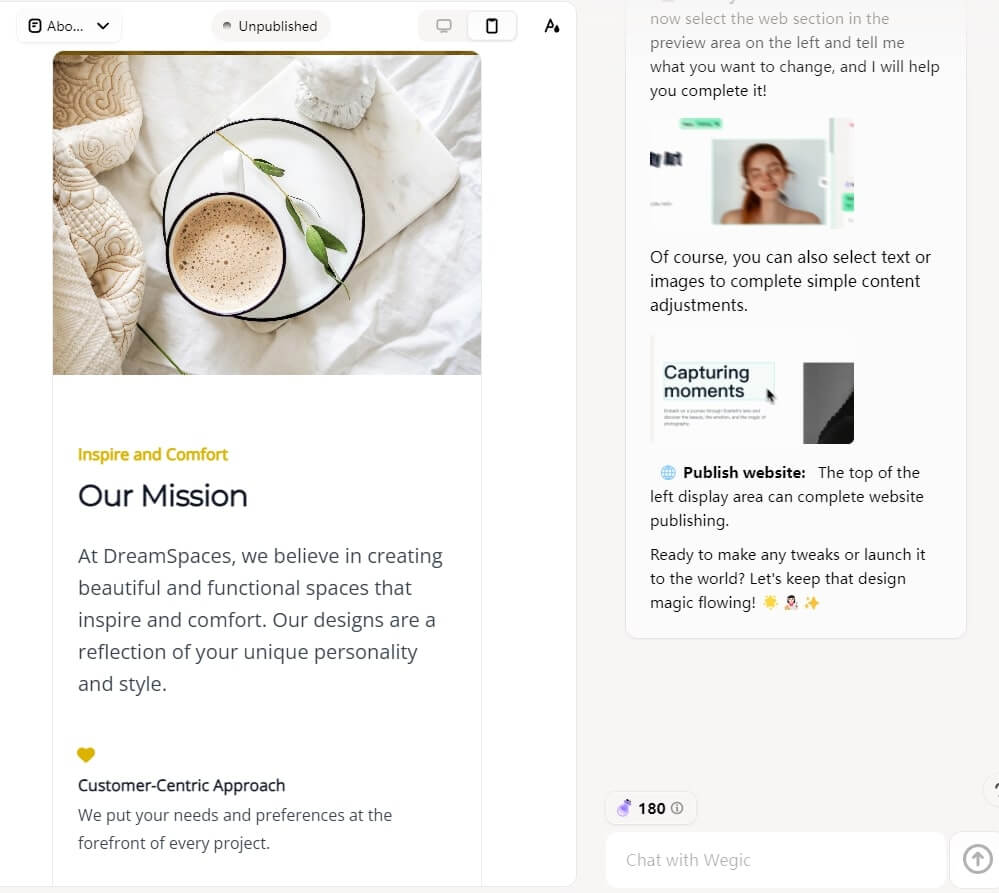Click the purple potion credits icon
The height and width of the screenshot is (893, 999).
click(624, 808)
